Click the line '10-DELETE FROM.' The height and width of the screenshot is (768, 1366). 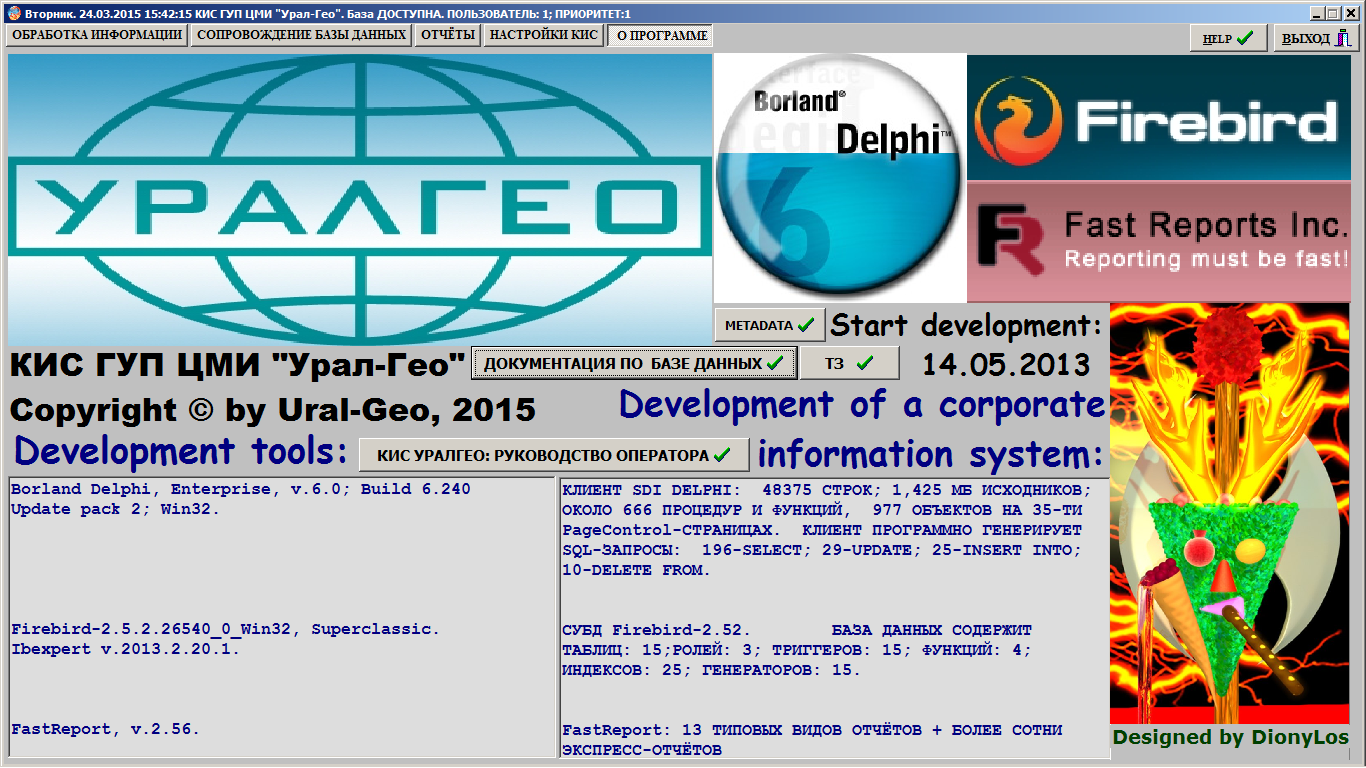tap(636, 569)
